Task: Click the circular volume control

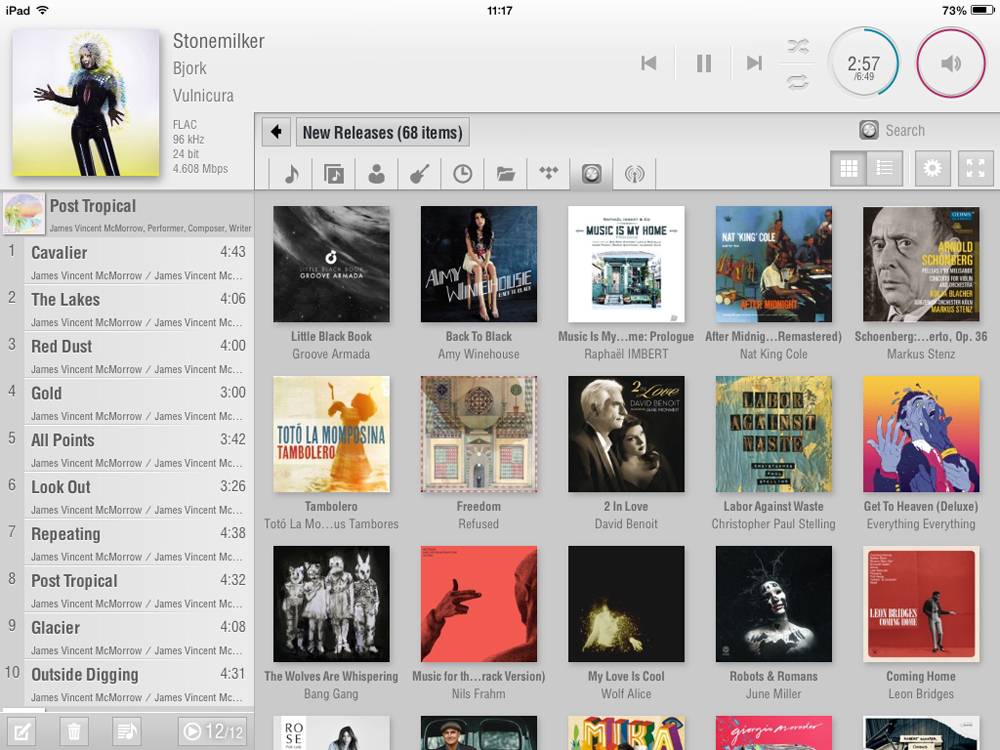Action: tap(951, 63)
